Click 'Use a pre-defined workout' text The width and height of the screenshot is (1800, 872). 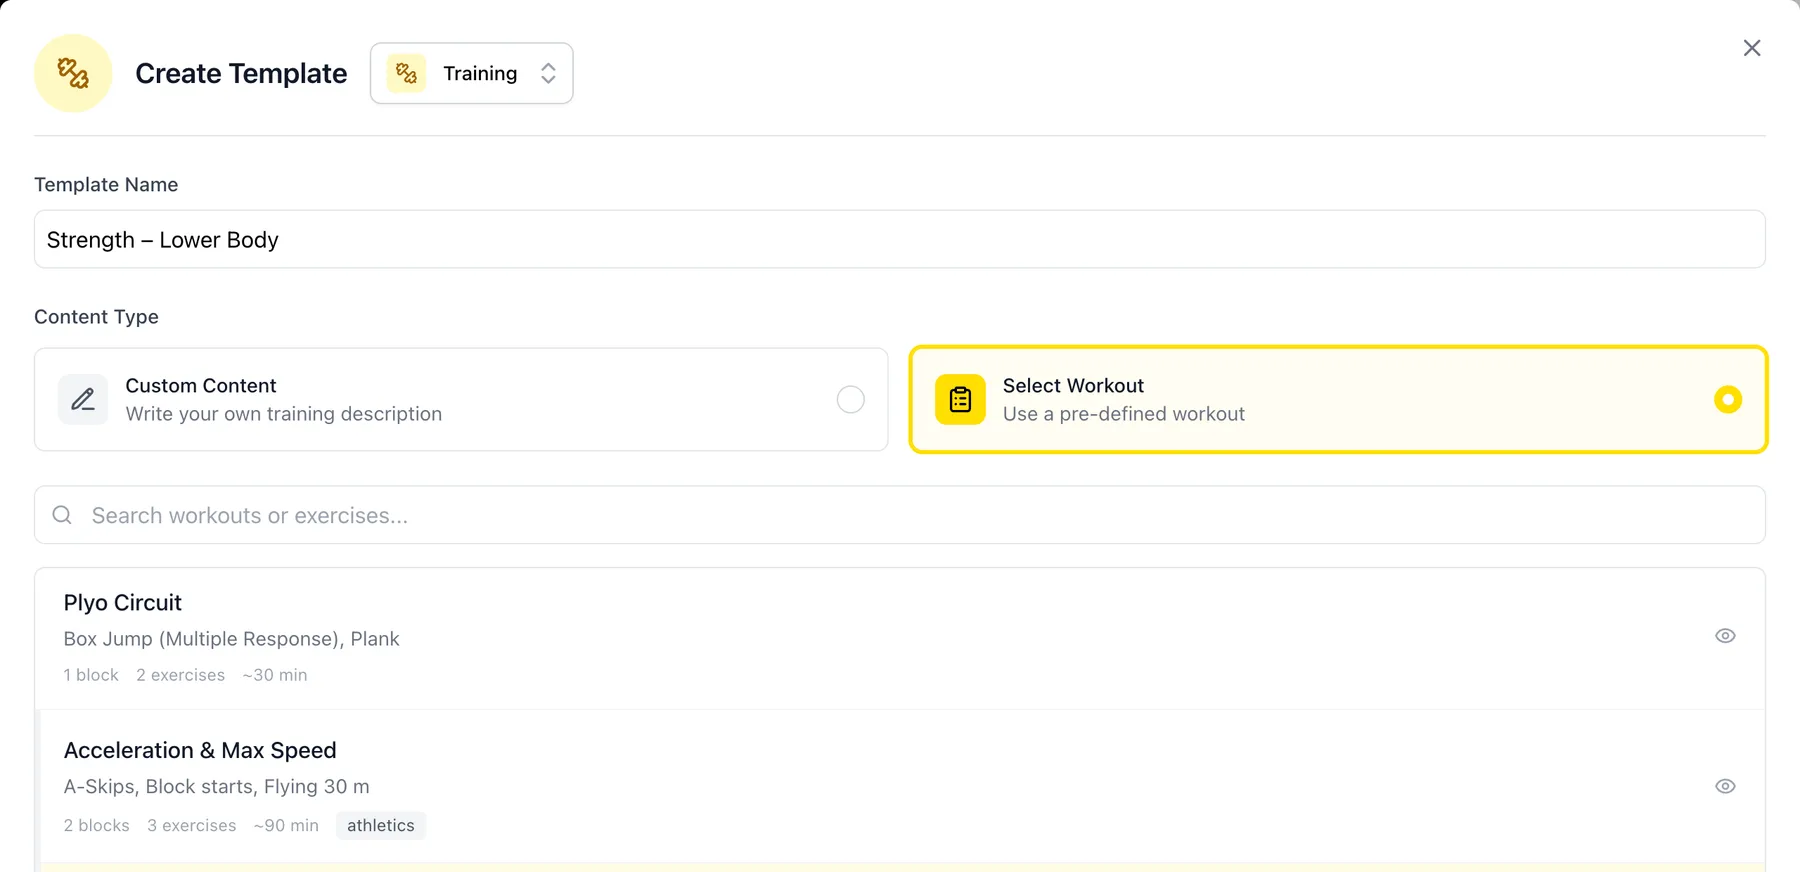point(1124,414)
